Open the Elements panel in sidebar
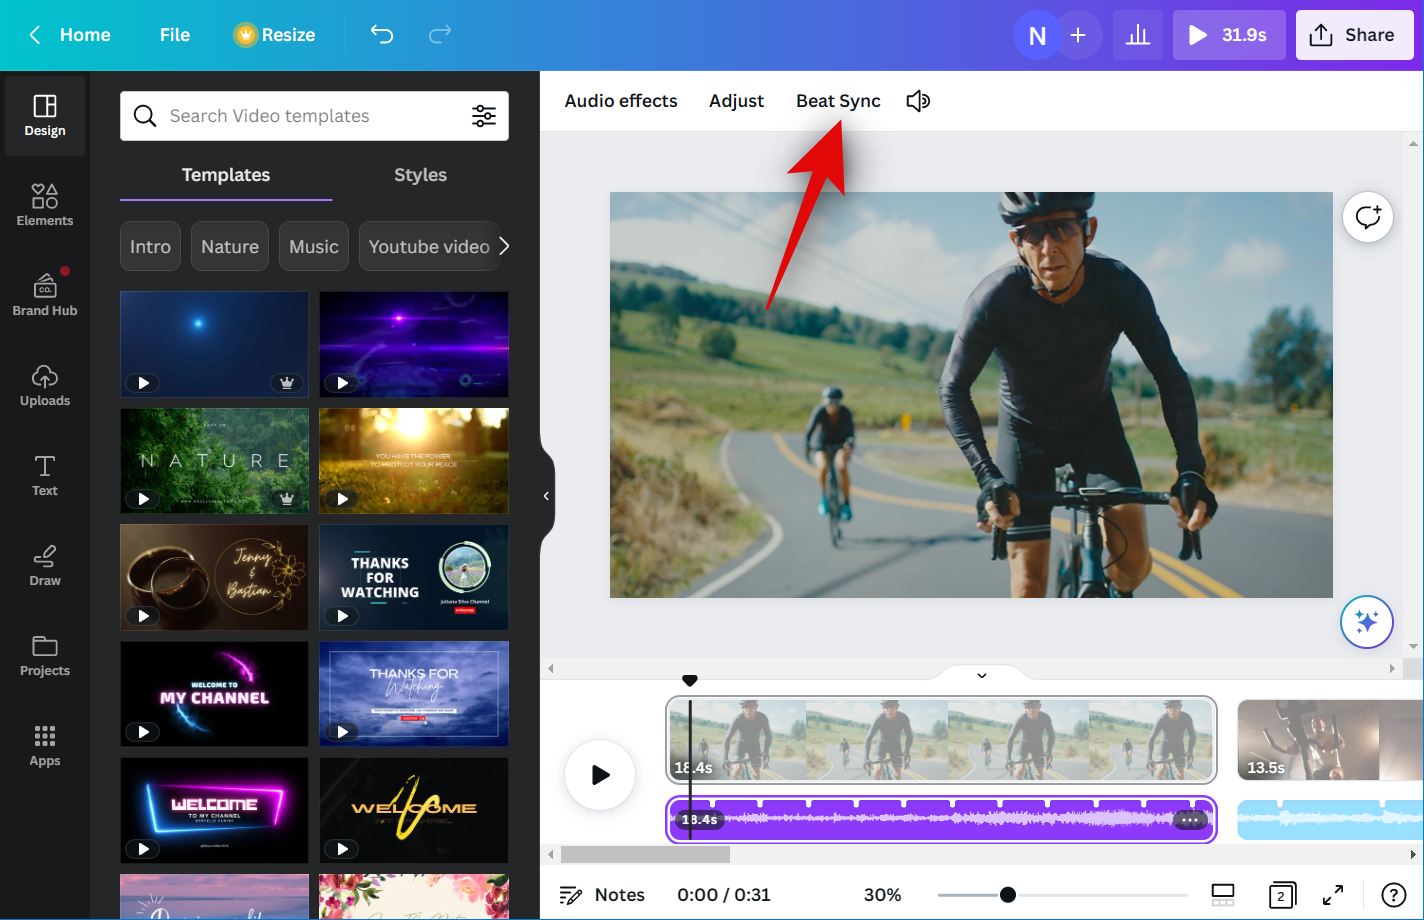This screenshot has width=1424, height=920. [45, 205]
